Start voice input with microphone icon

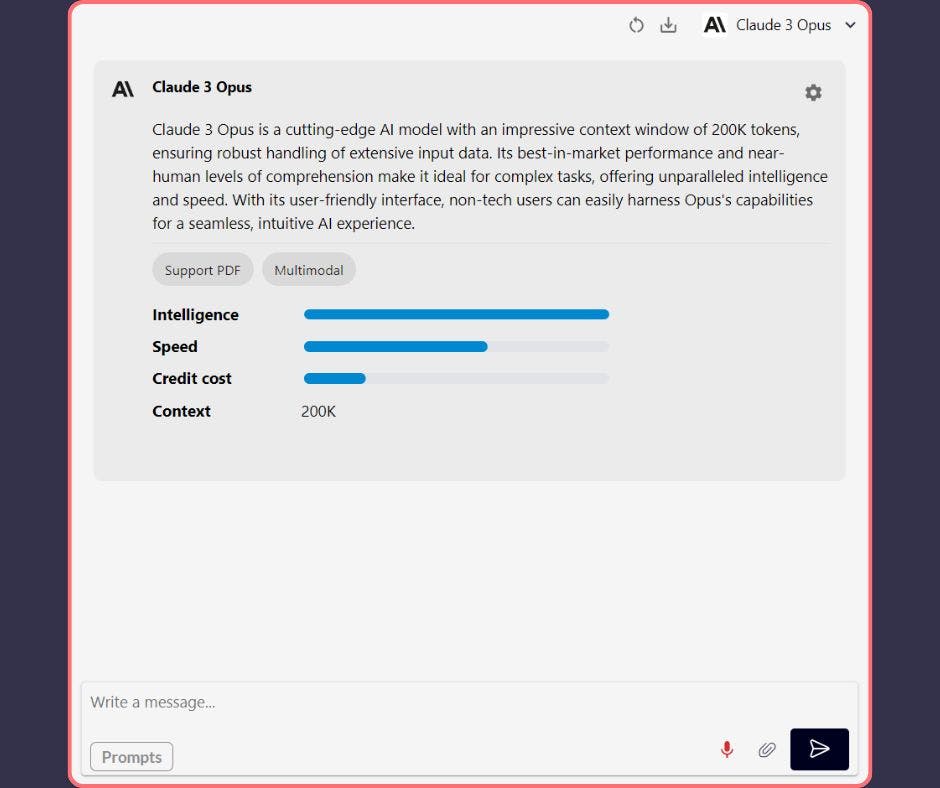point(727,749)
